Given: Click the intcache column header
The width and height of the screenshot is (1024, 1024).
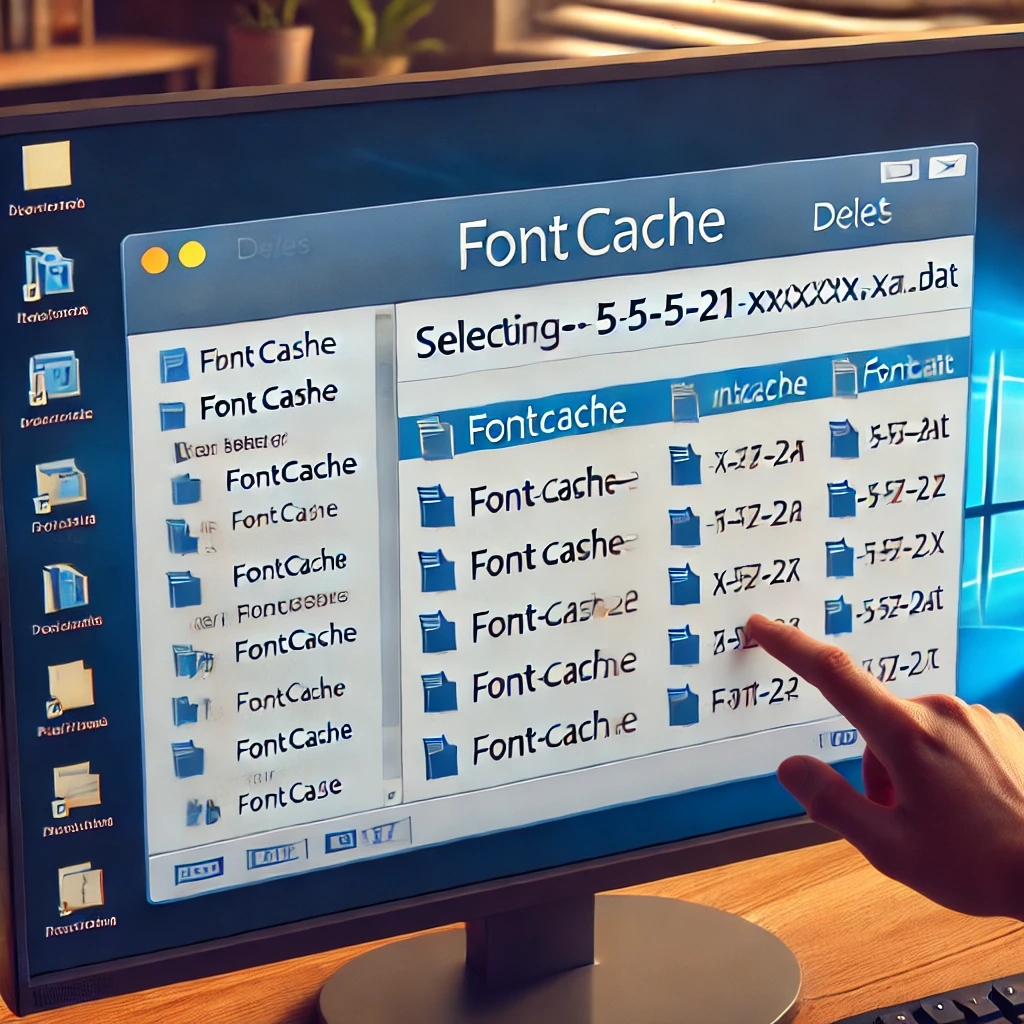Looking at the screenshot, I should 760,390.
